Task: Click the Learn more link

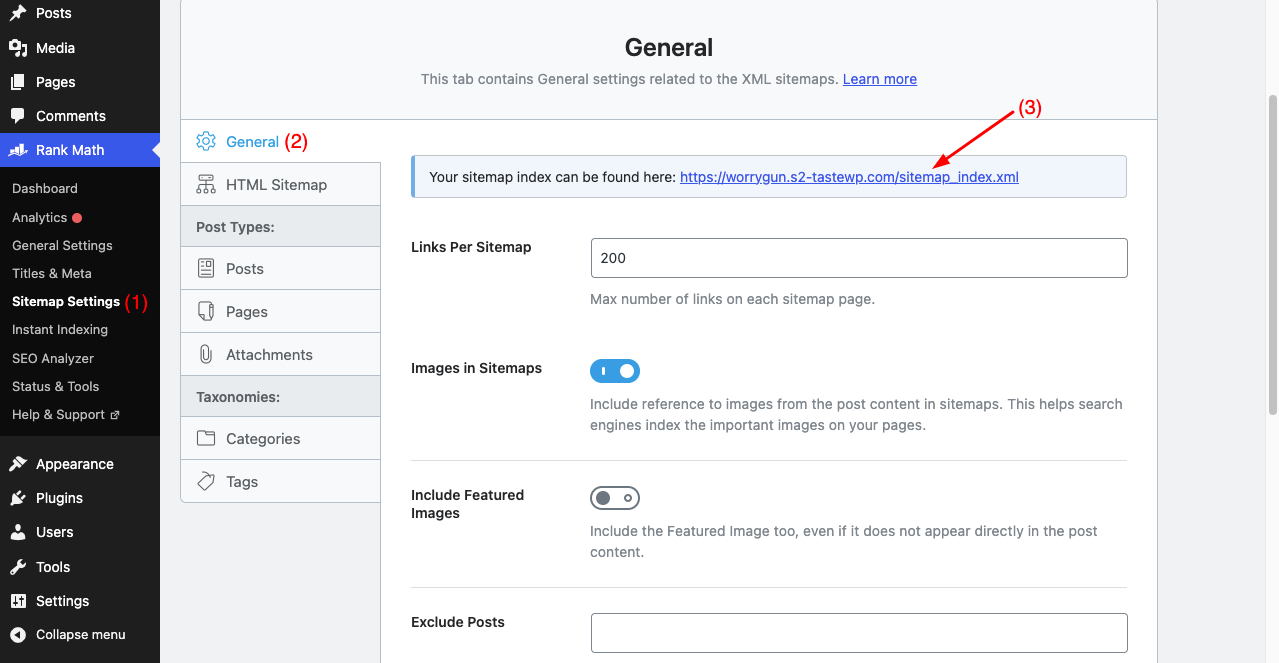Action: click(880, 79)
